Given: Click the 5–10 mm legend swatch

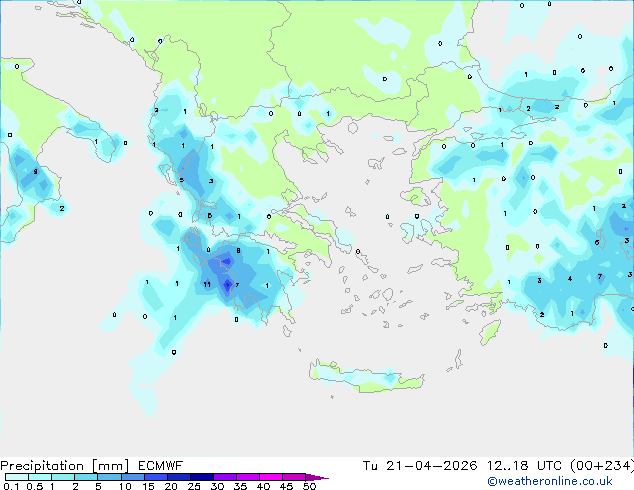Looking at the screenshot, I should click(x=109, y=477).
